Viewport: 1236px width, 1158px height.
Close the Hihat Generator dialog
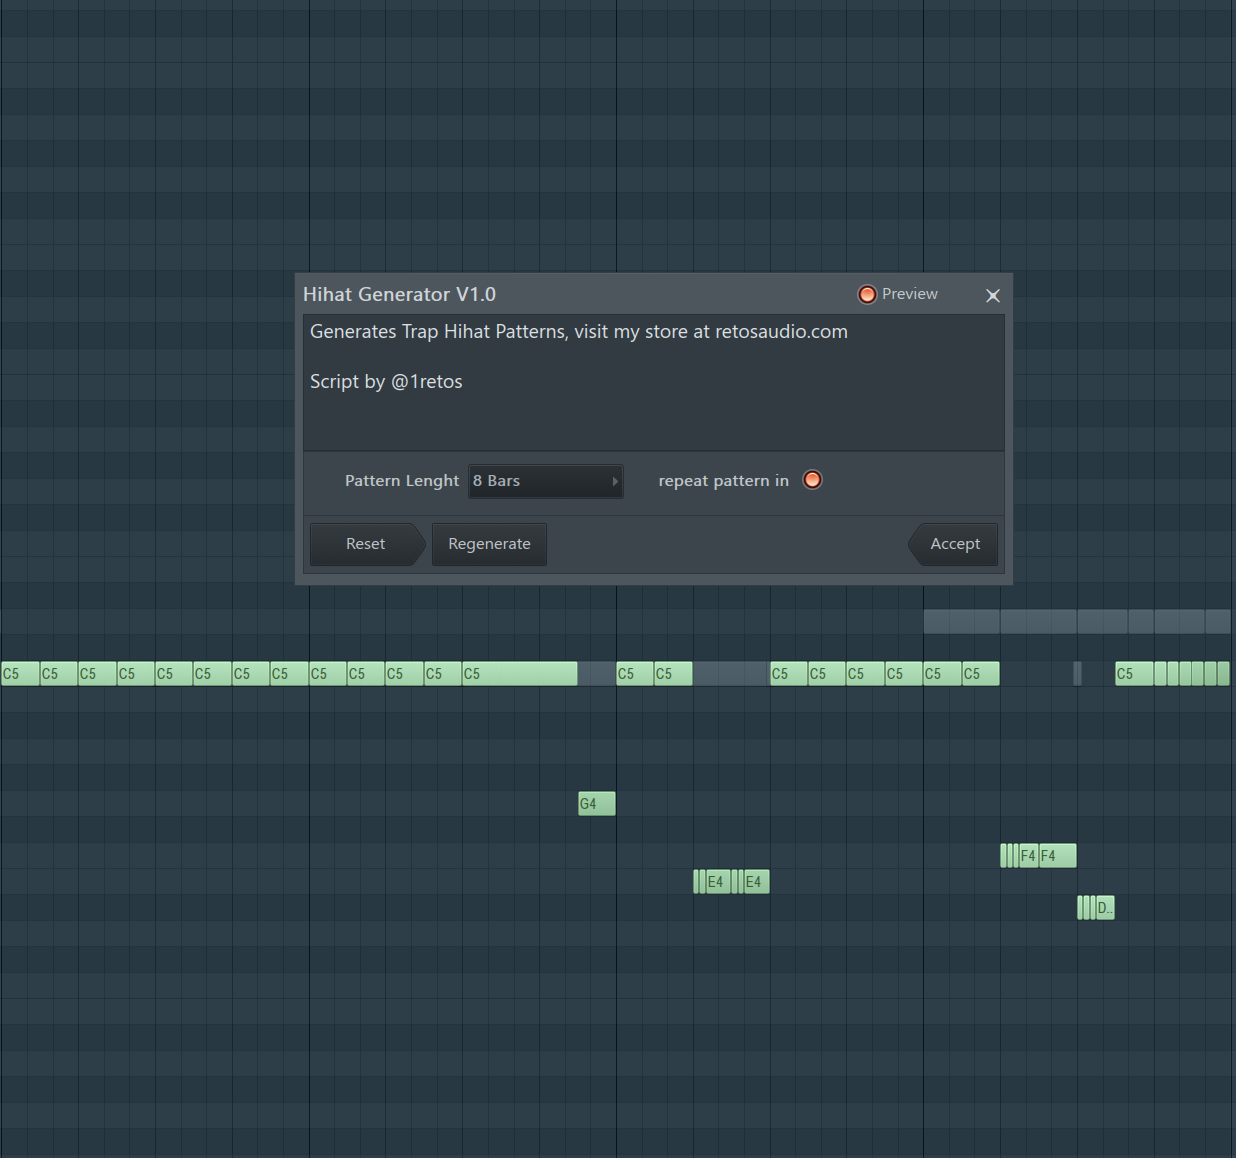click(992, 295)
